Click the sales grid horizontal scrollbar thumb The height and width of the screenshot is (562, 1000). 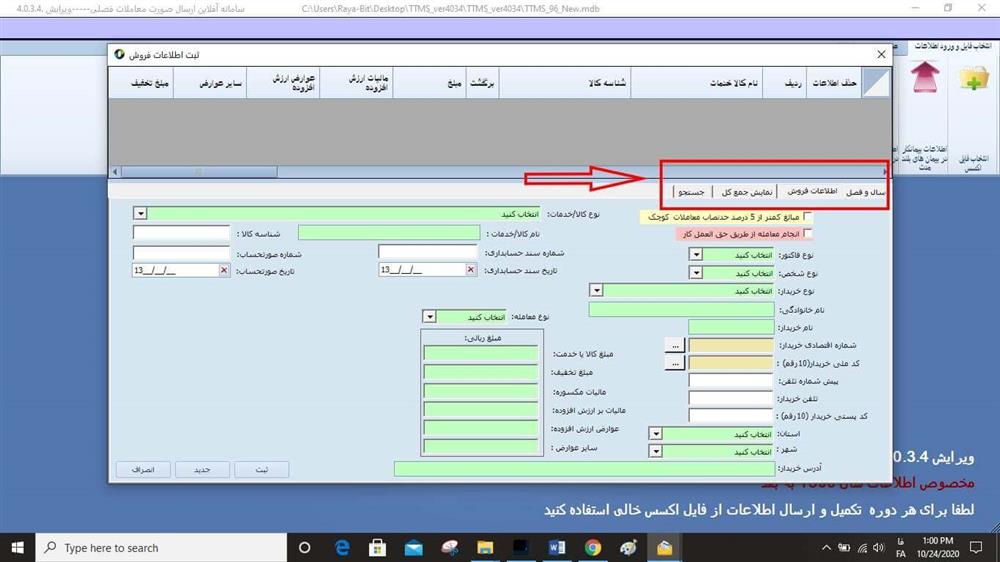click(199, 172)
